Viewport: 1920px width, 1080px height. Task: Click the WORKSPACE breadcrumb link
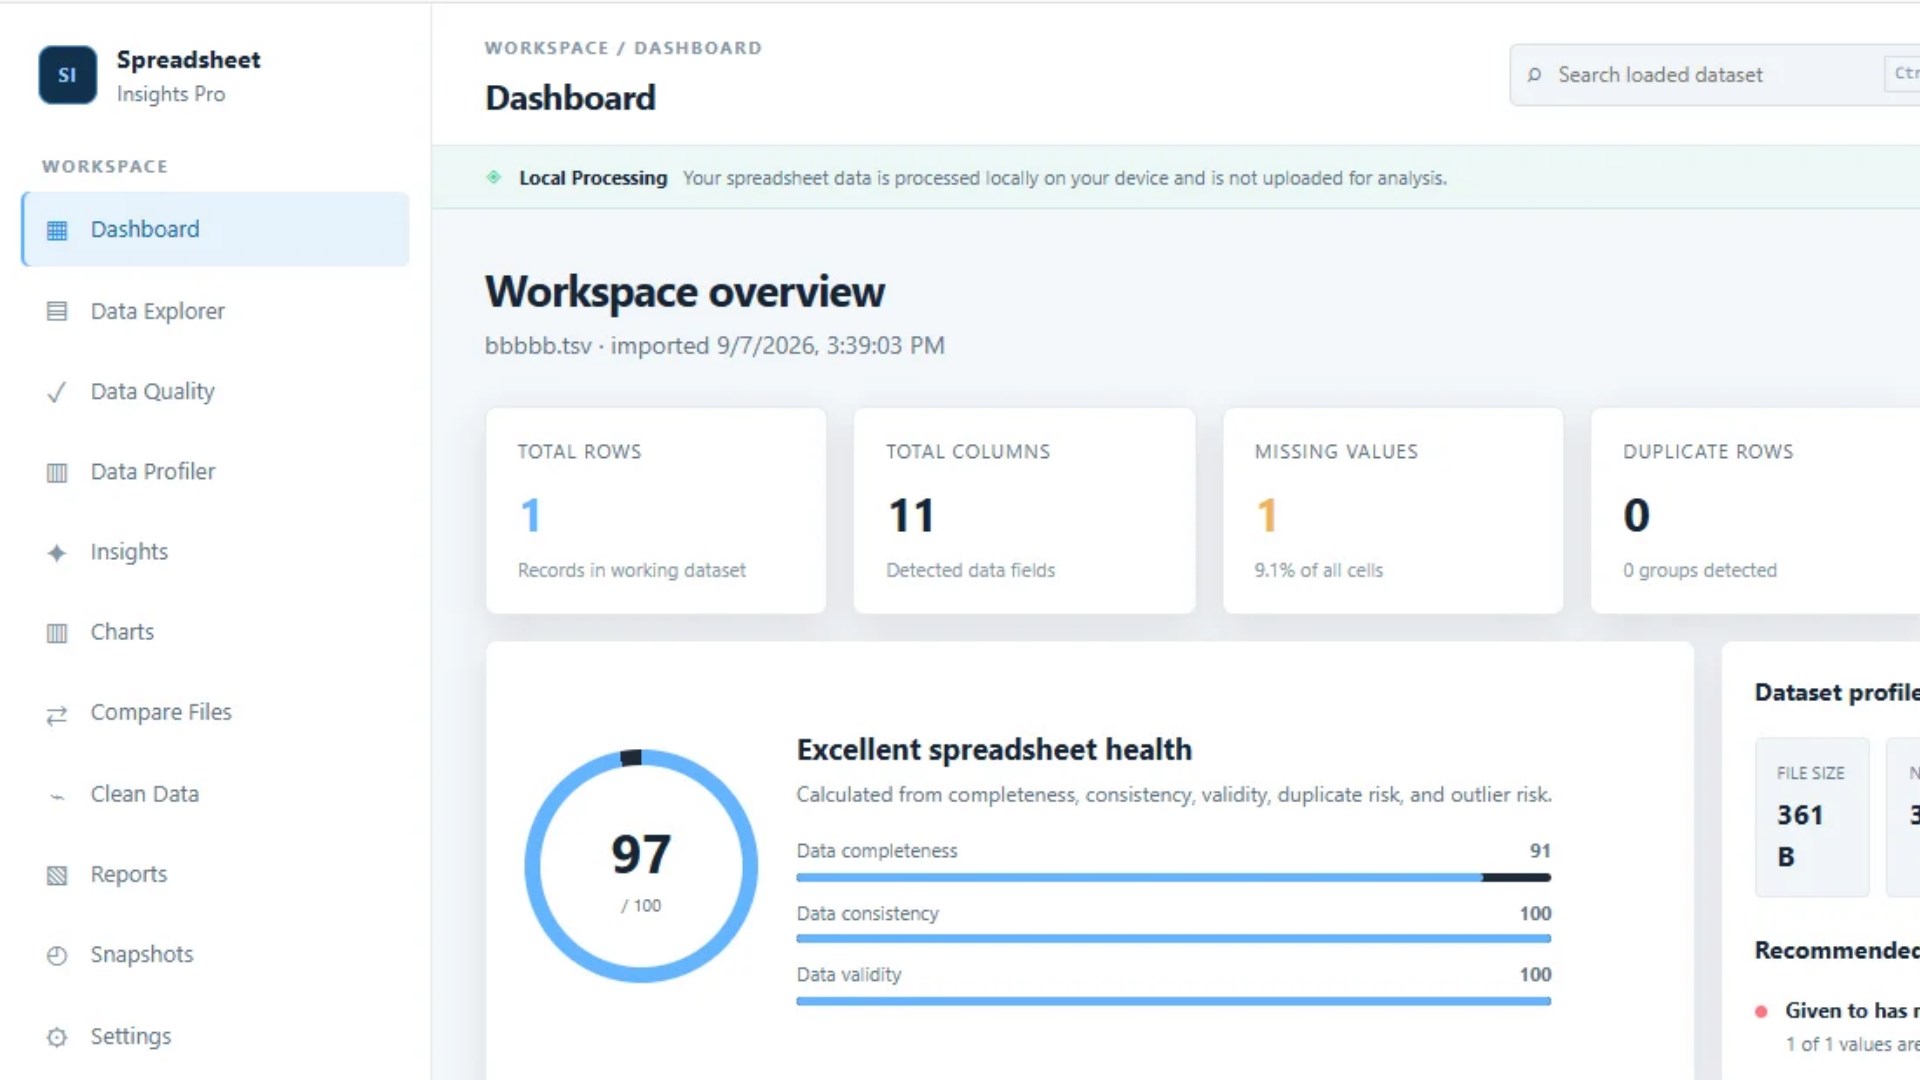pos(546,48)
